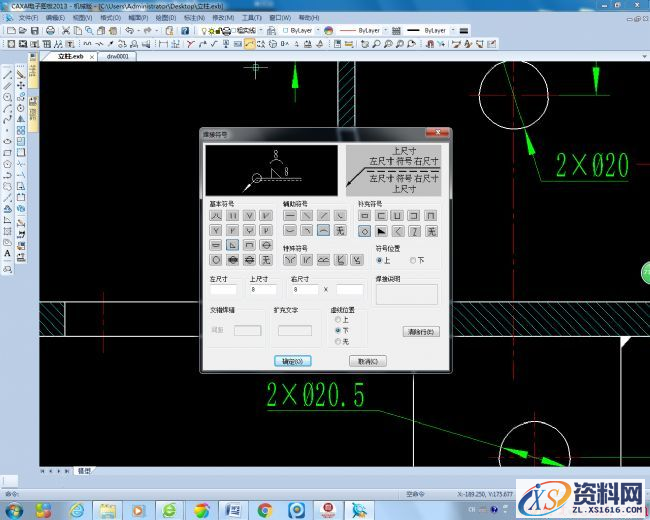Screen dimensions: 650x520
Task: Confirm with the 确定(O) button
Action: click(x=293, y=361)
